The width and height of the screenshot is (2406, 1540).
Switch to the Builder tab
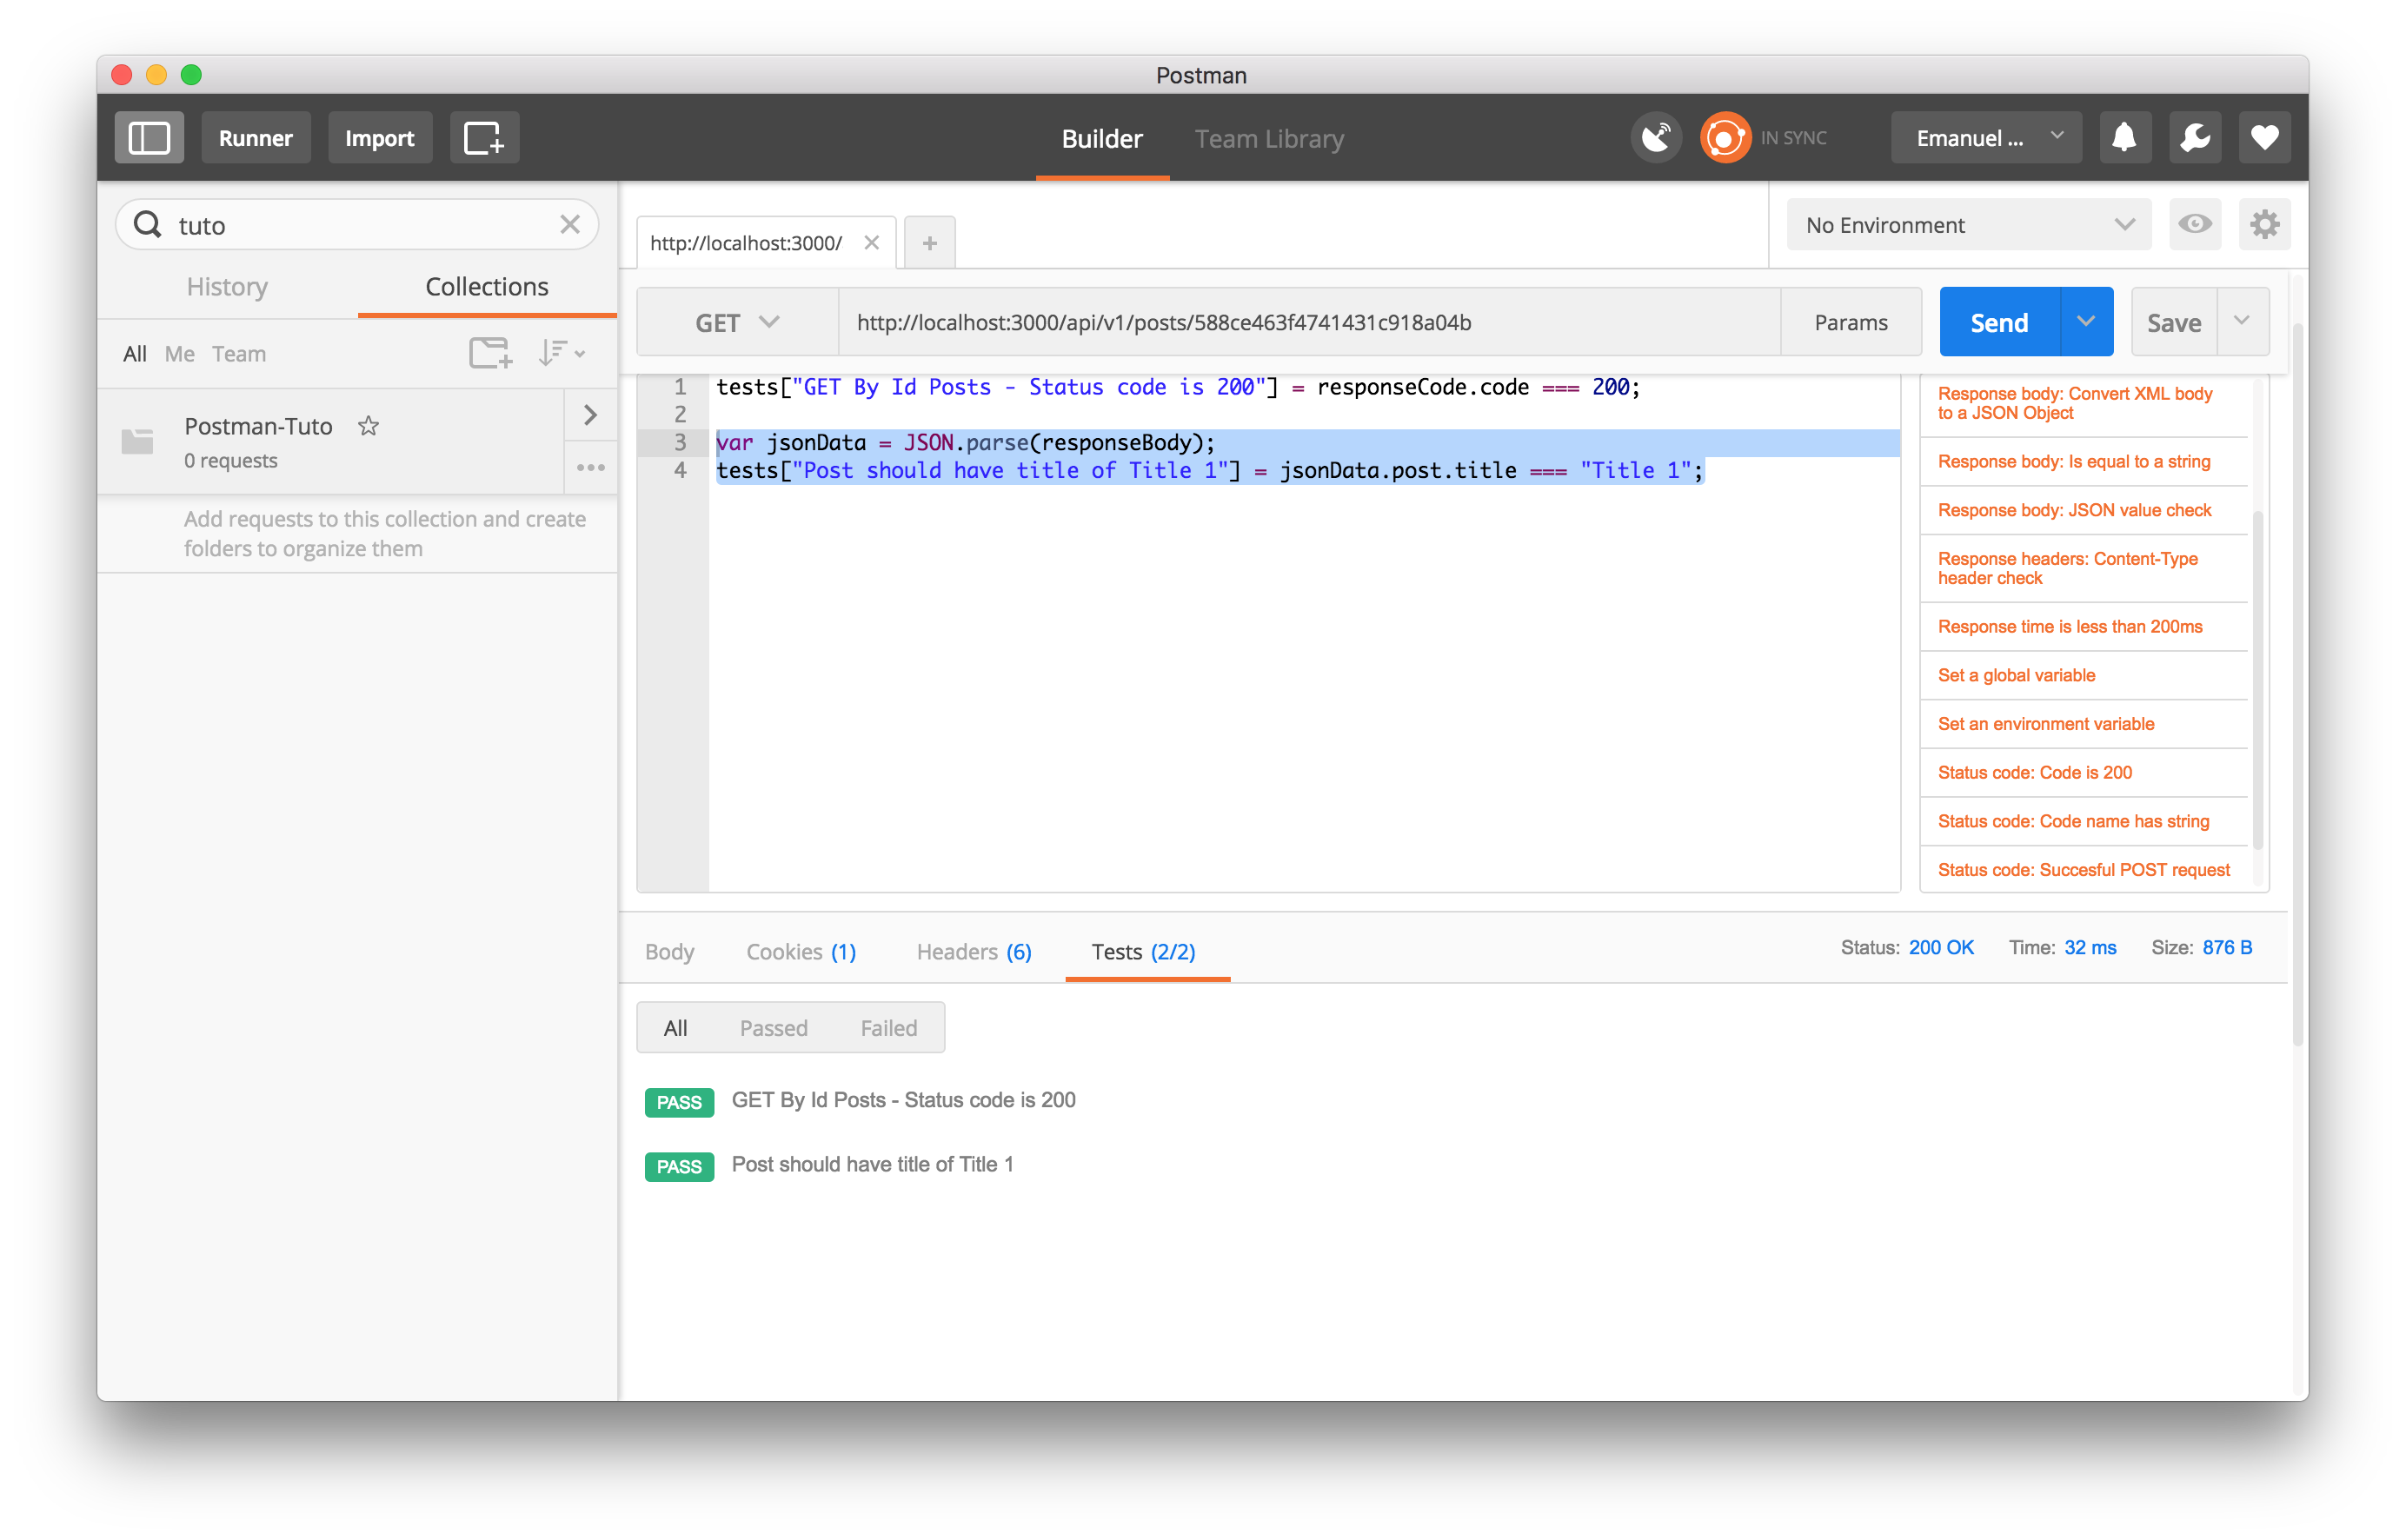pyautogui.click(x=1102, y=139)
